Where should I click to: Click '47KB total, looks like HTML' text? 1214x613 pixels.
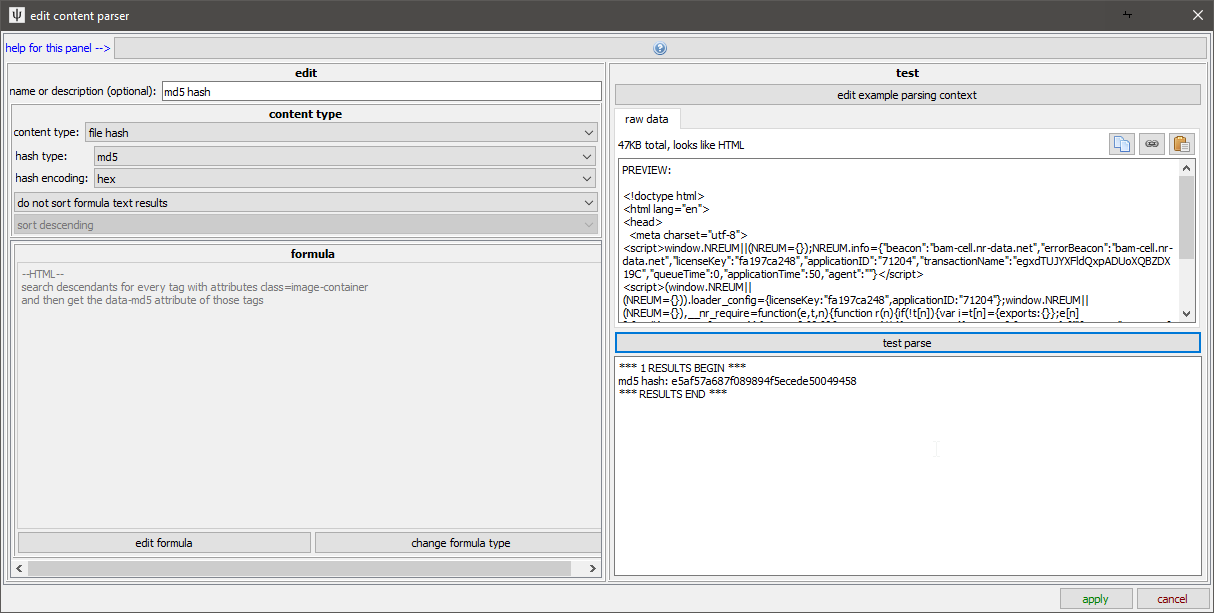[681, 145]
